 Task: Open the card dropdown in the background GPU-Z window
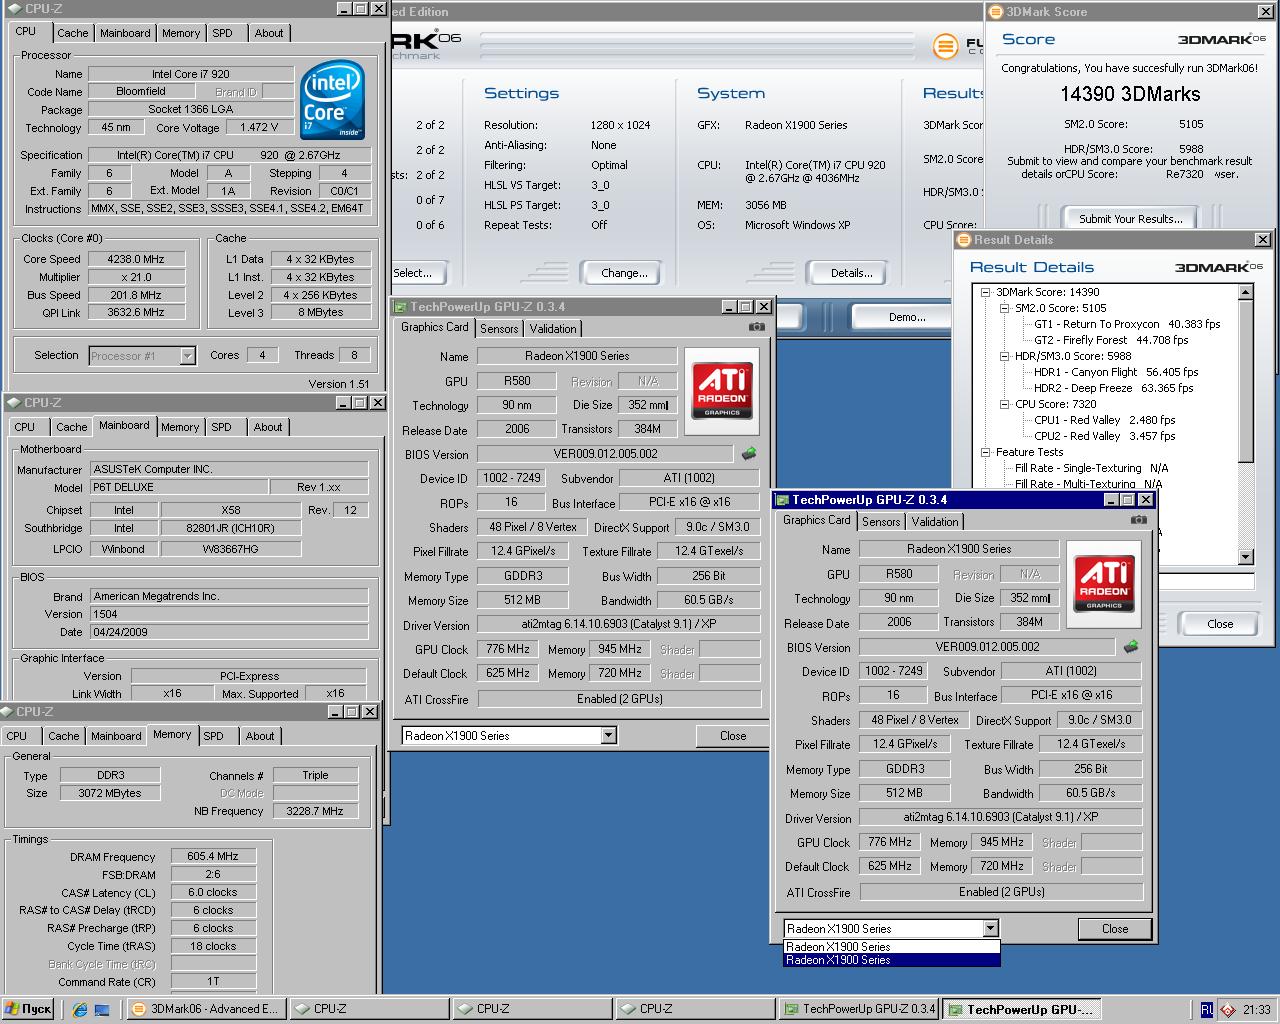(x=608, y=735)
